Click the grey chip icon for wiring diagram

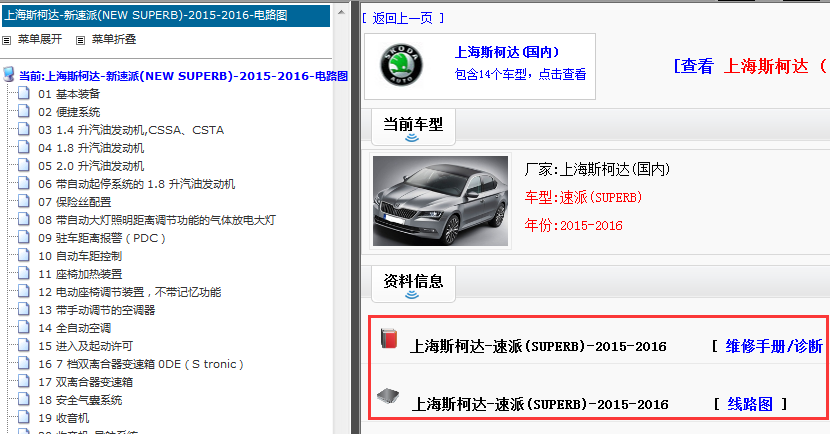click(388, 395)
